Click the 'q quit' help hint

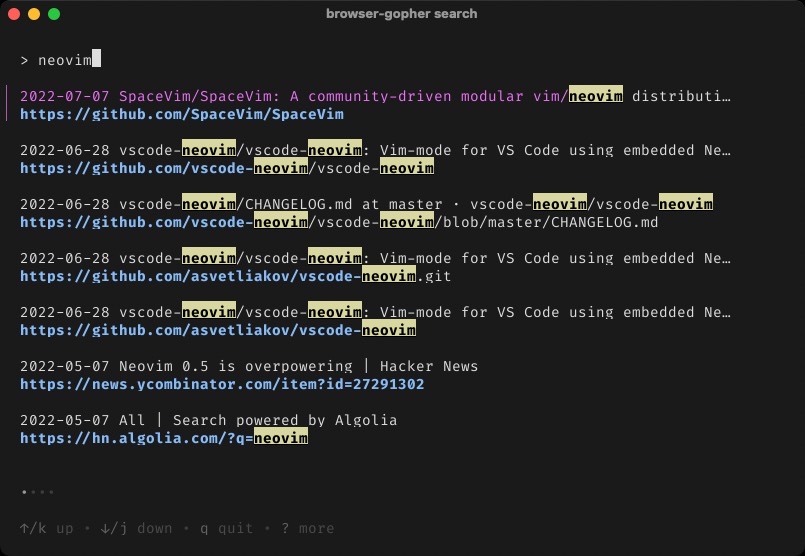(226, 528)
